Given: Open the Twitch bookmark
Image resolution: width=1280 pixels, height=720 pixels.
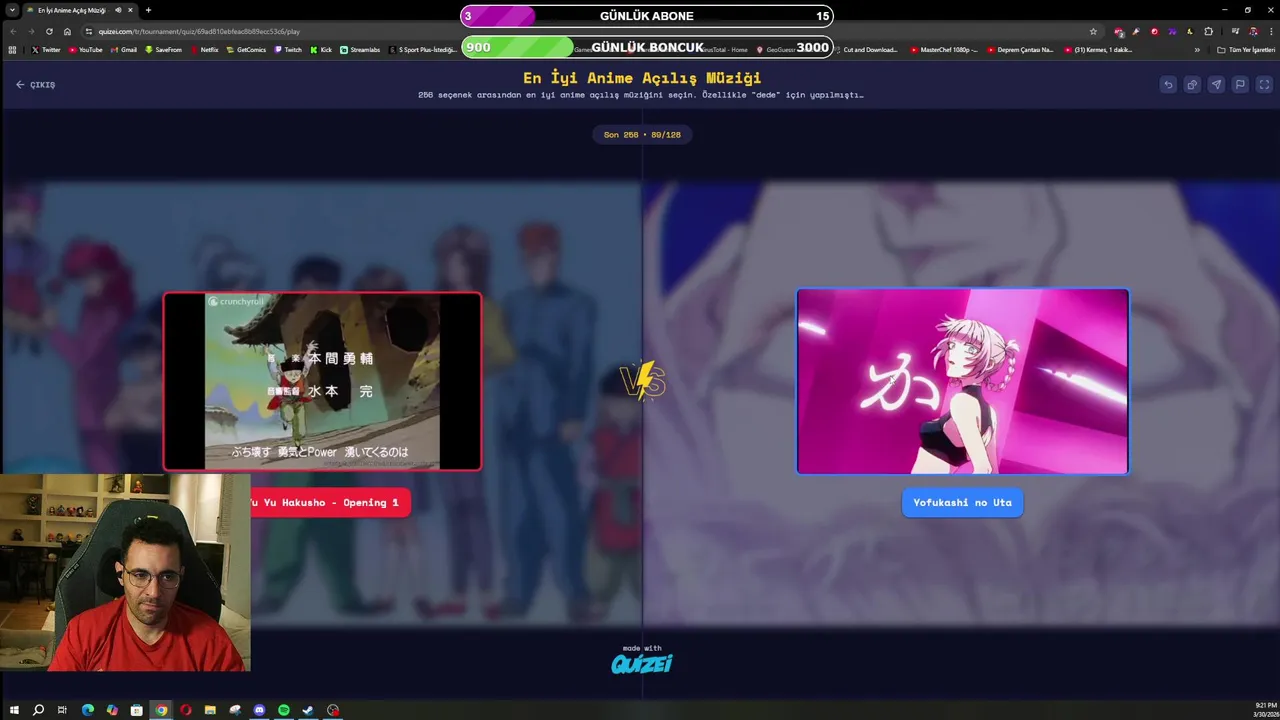Looking at the screenshot, I should coord(288,49).
